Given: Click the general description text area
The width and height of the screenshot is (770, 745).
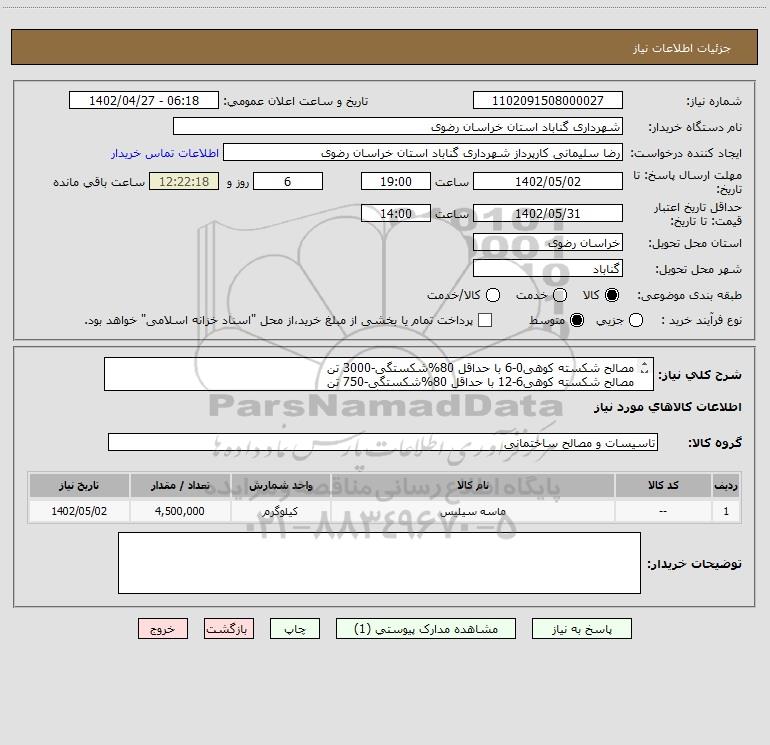Looking at the screenshot, I should coord(379,375).
